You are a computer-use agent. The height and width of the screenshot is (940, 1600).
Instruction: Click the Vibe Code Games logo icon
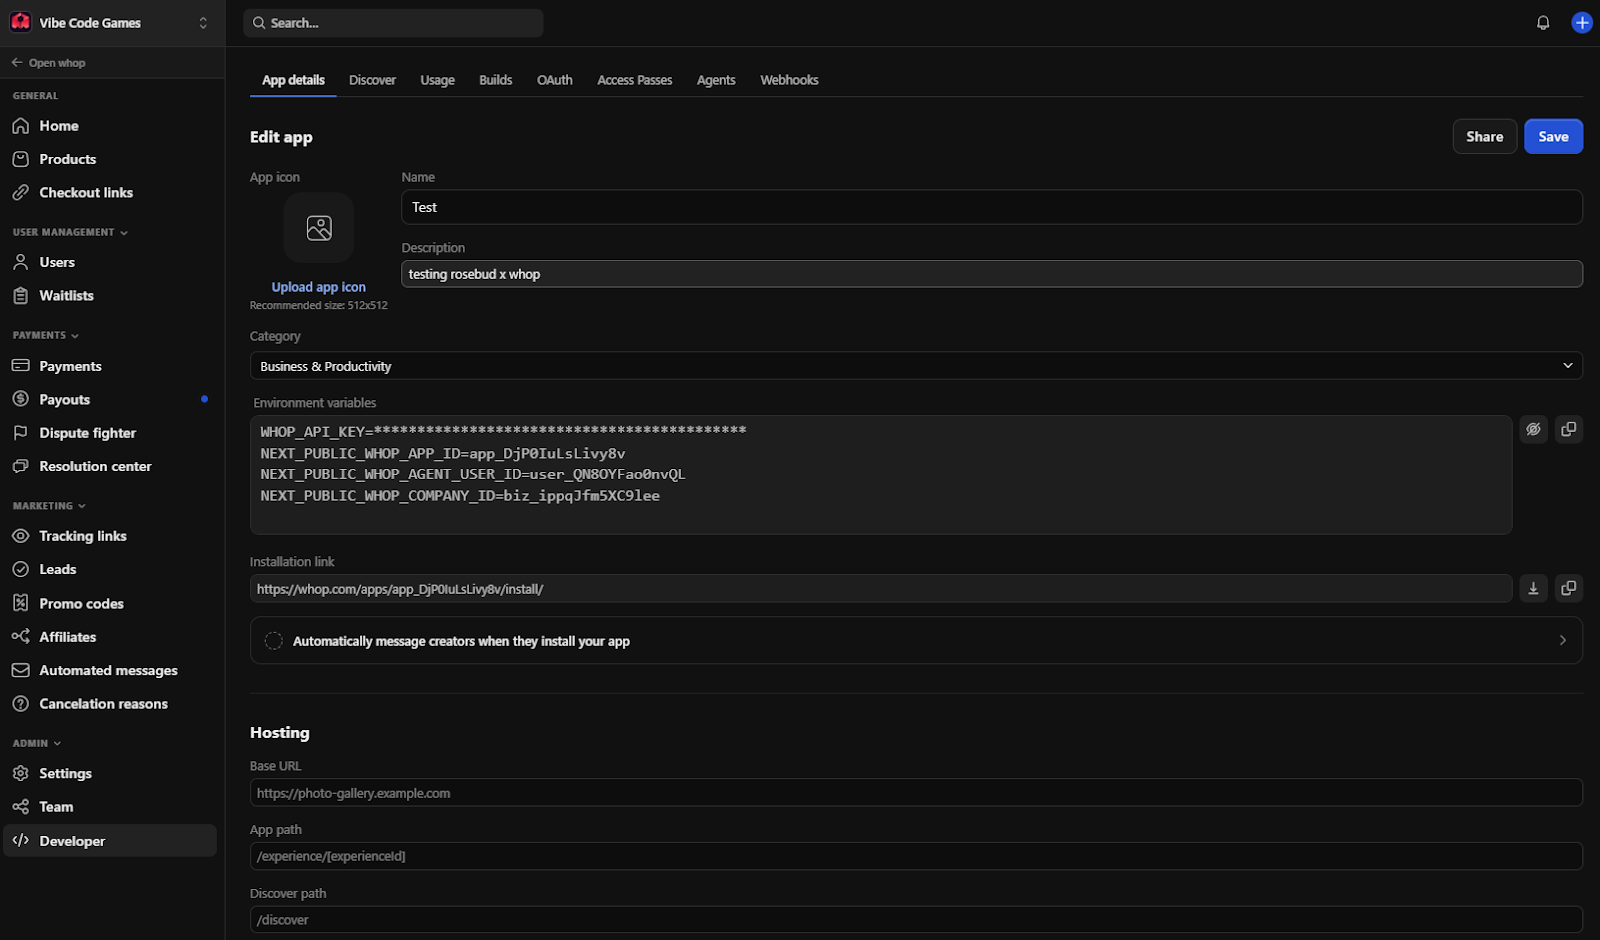(x=21, y=22)
